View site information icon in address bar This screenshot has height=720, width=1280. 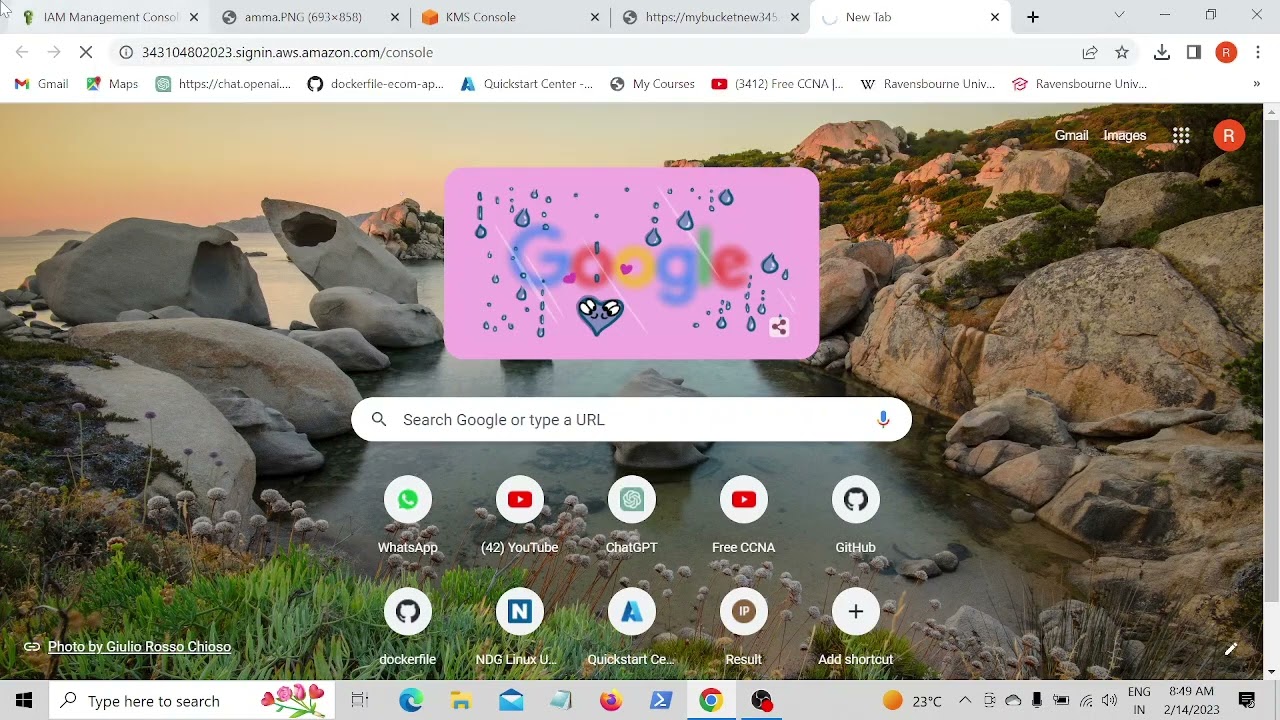(126, 52)
